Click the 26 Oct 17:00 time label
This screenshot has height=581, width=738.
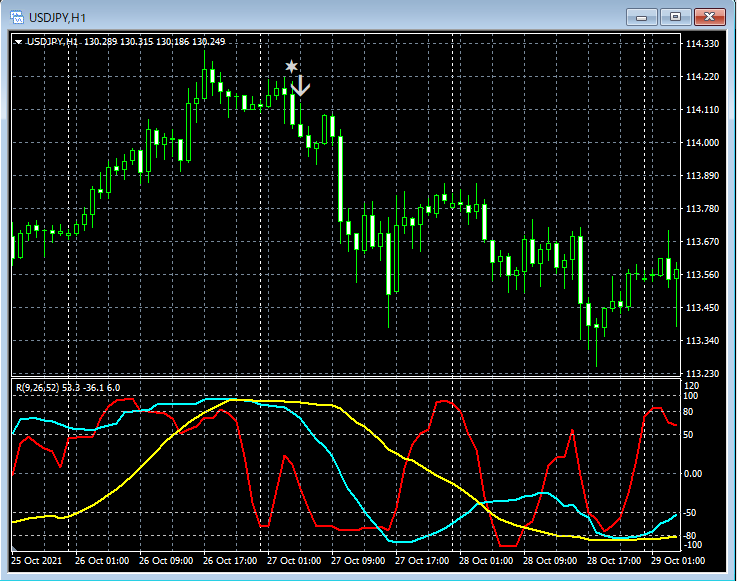pos(230,561)
